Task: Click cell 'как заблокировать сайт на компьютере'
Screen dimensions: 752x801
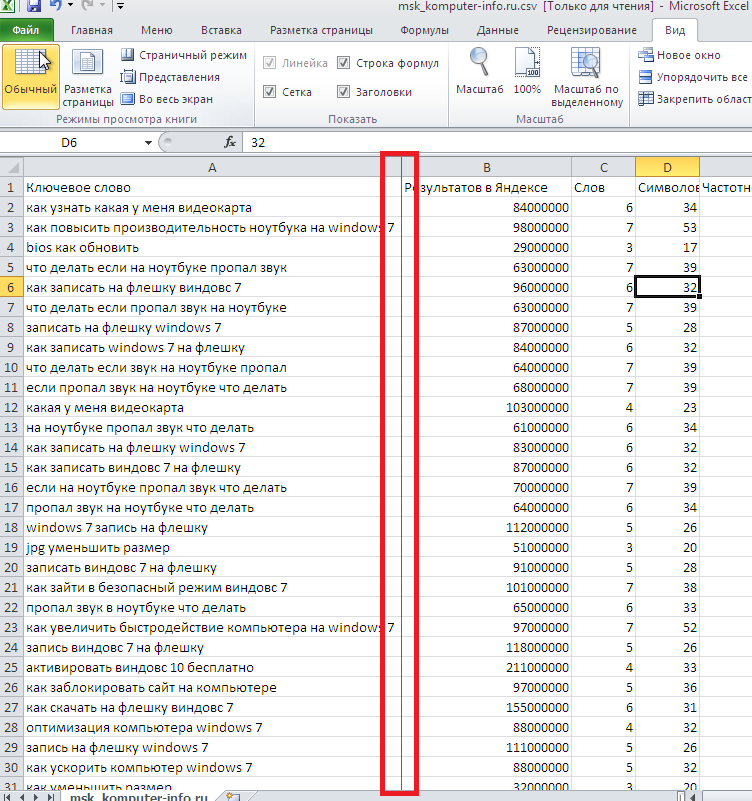Action: click(212, 688)
